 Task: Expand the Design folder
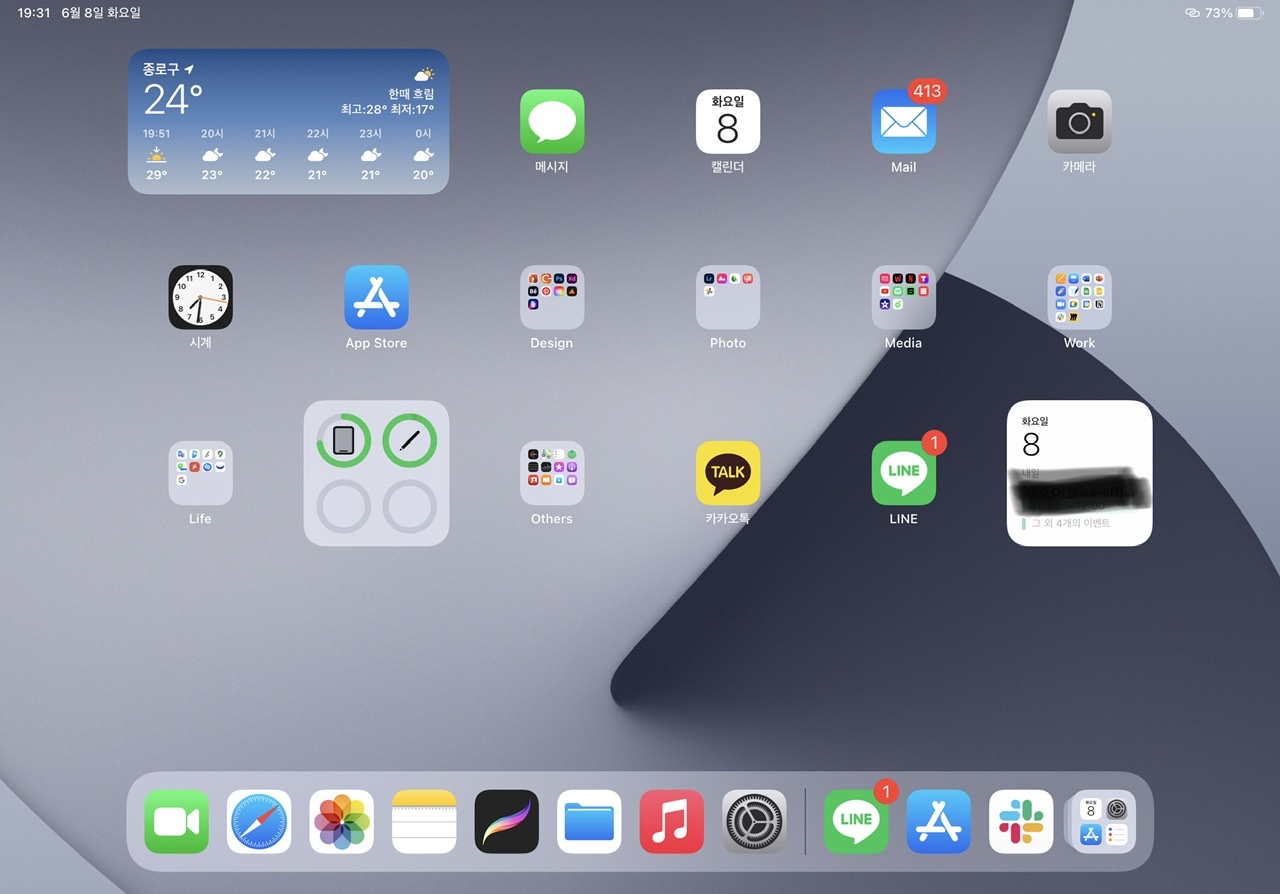click(551, 297)
